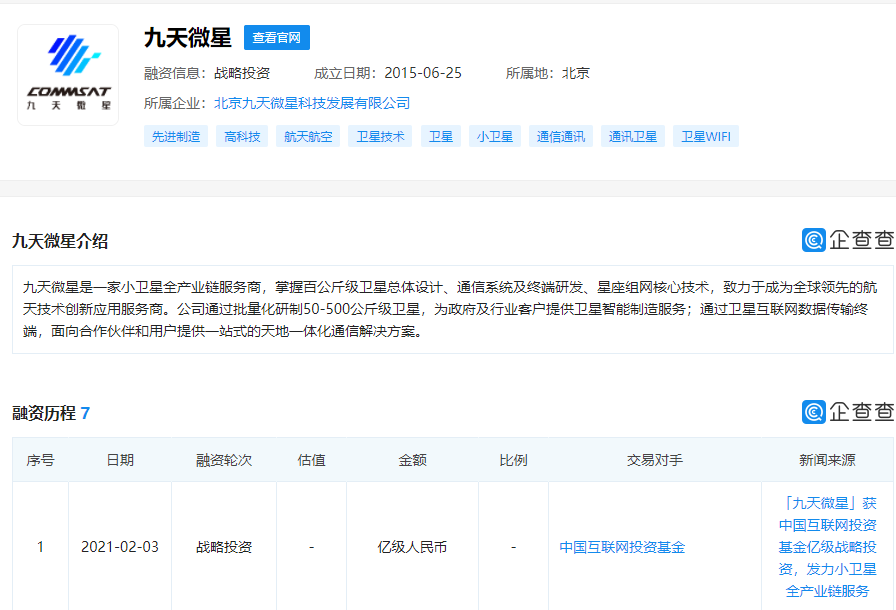Click the 所属地：北京 location text
896x610 pixels.
[547, 73]
